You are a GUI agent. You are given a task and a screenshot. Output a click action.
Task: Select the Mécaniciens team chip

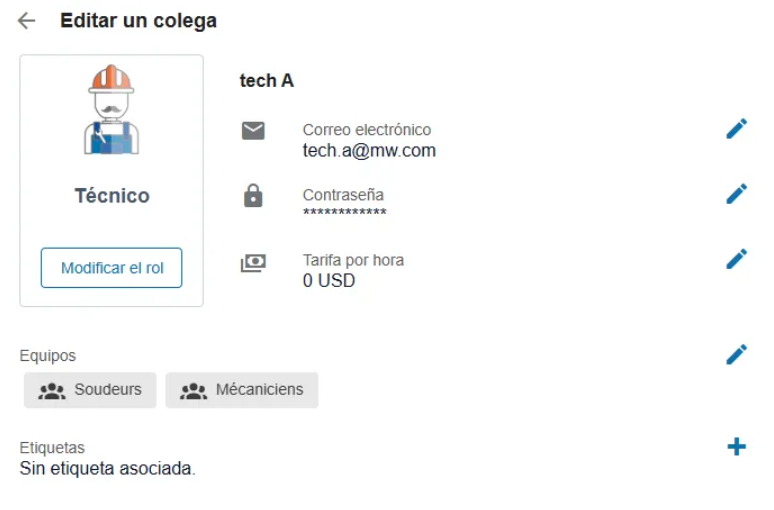click(241, 390)
